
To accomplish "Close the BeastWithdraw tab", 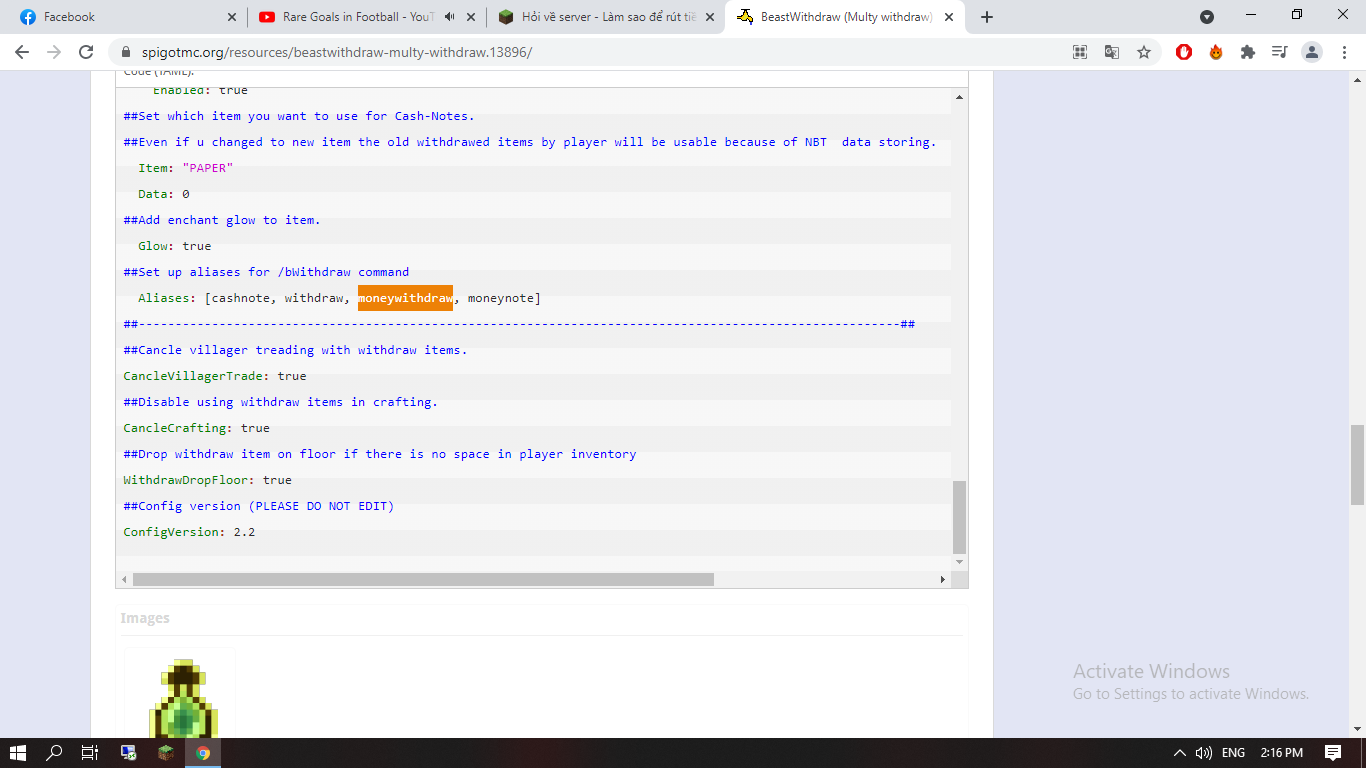I will (x=949, y=17).
